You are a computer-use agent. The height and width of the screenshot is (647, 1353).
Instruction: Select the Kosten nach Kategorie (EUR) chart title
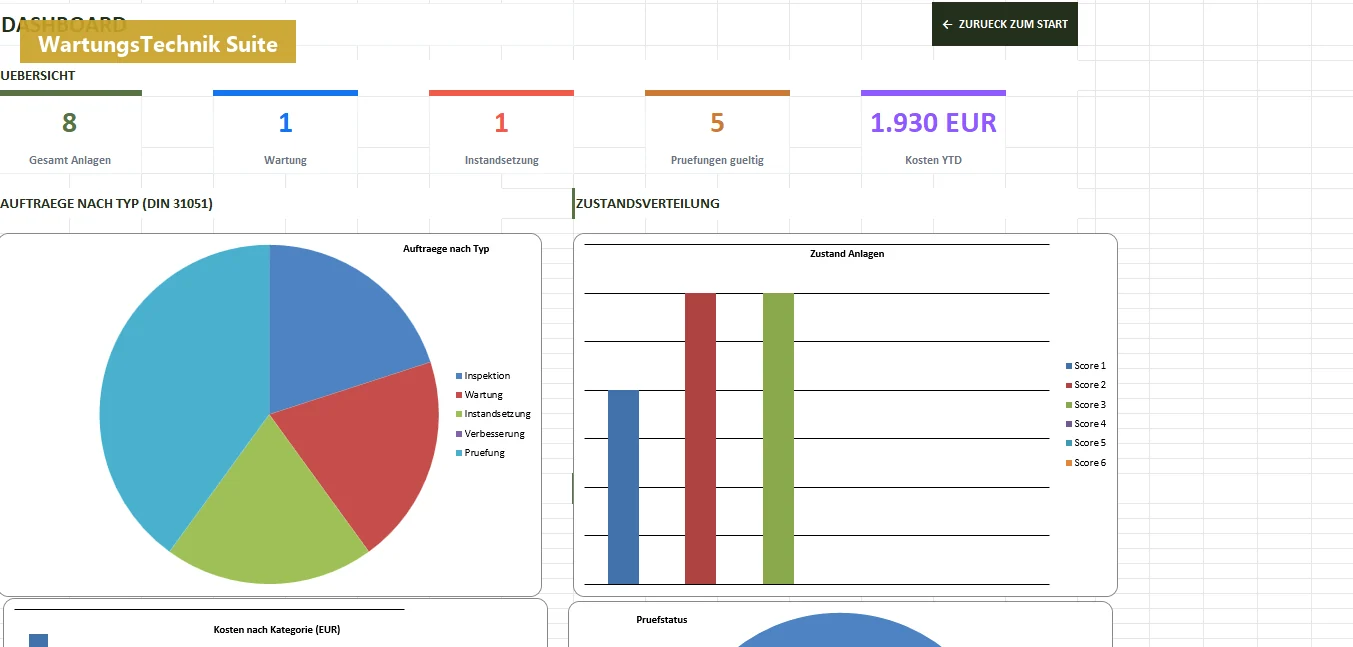click(x=277, y=630)
